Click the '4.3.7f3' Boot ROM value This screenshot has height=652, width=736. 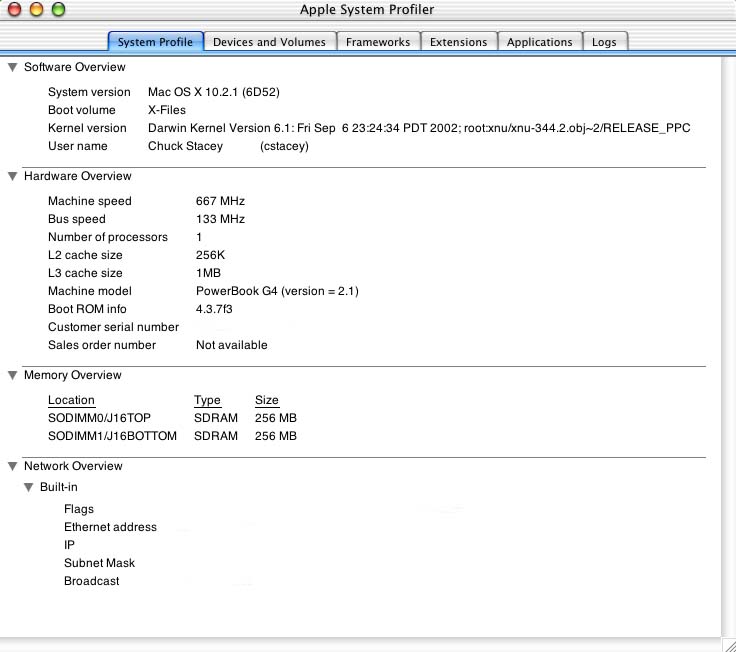pos(214,309)
